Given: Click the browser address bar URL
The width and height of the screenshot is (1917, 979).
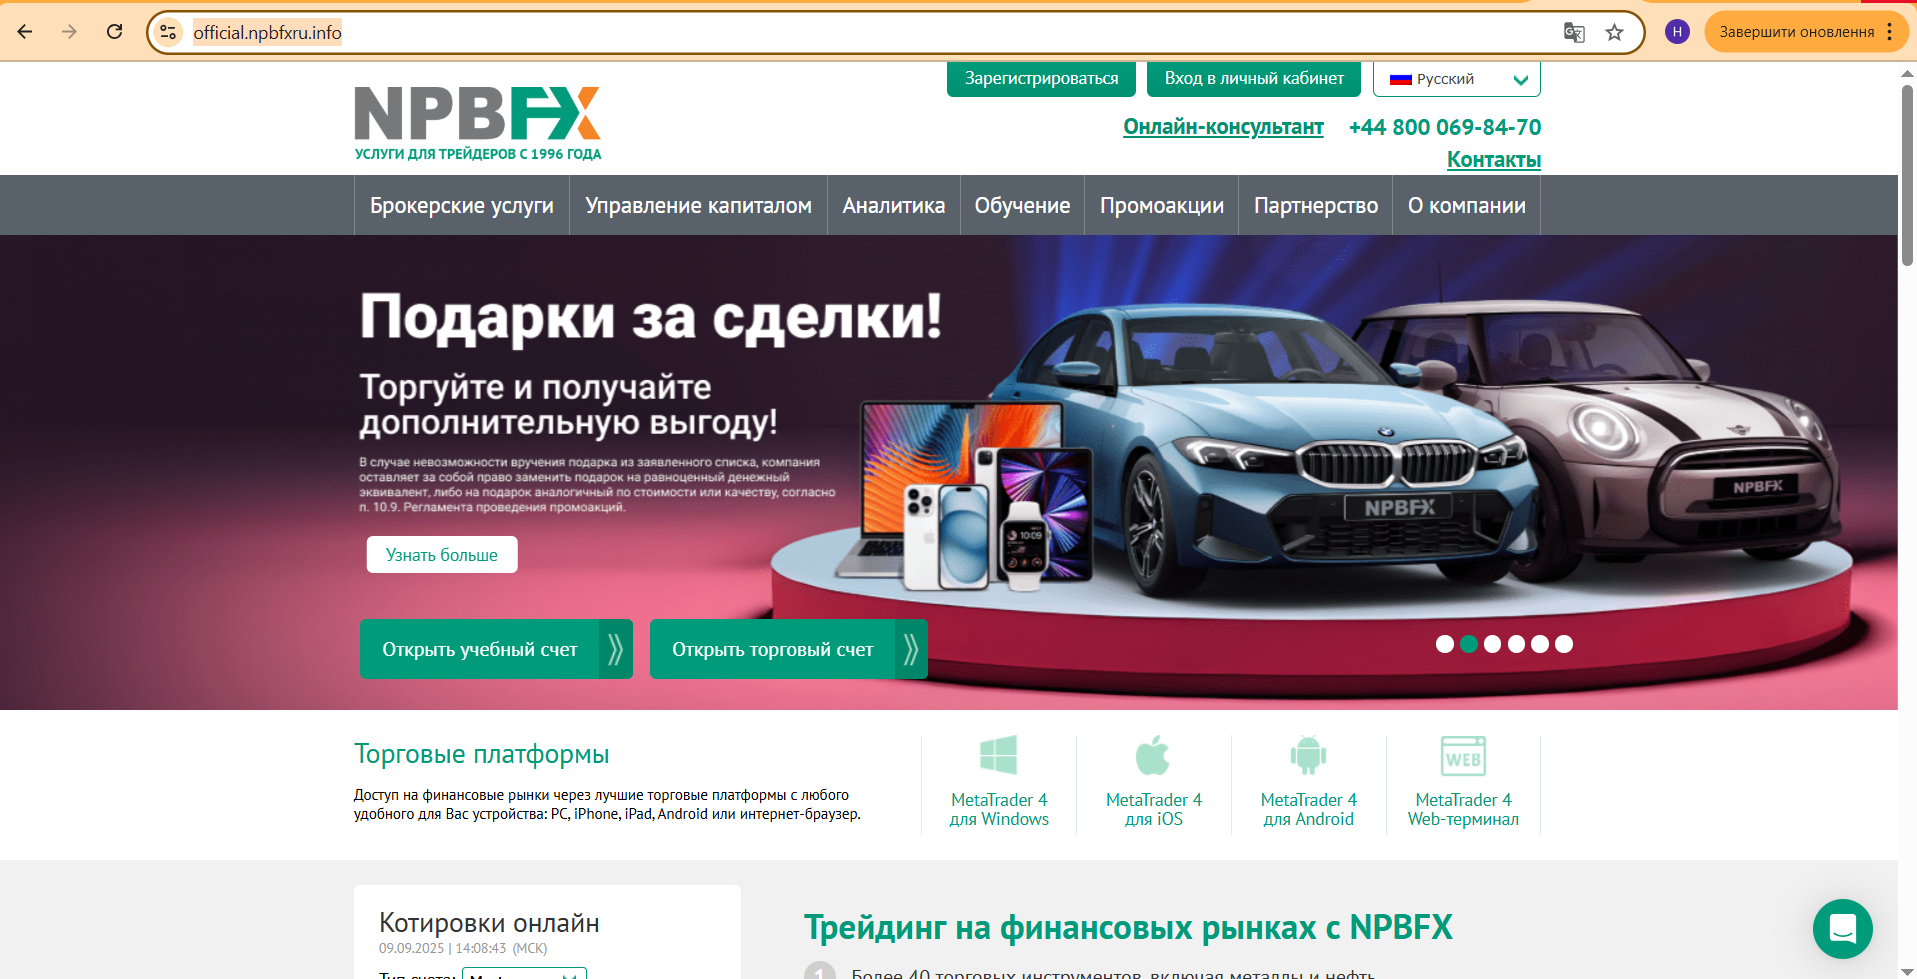Looking at the screenshot, I should pyautogui.click(x=267, y=32).
